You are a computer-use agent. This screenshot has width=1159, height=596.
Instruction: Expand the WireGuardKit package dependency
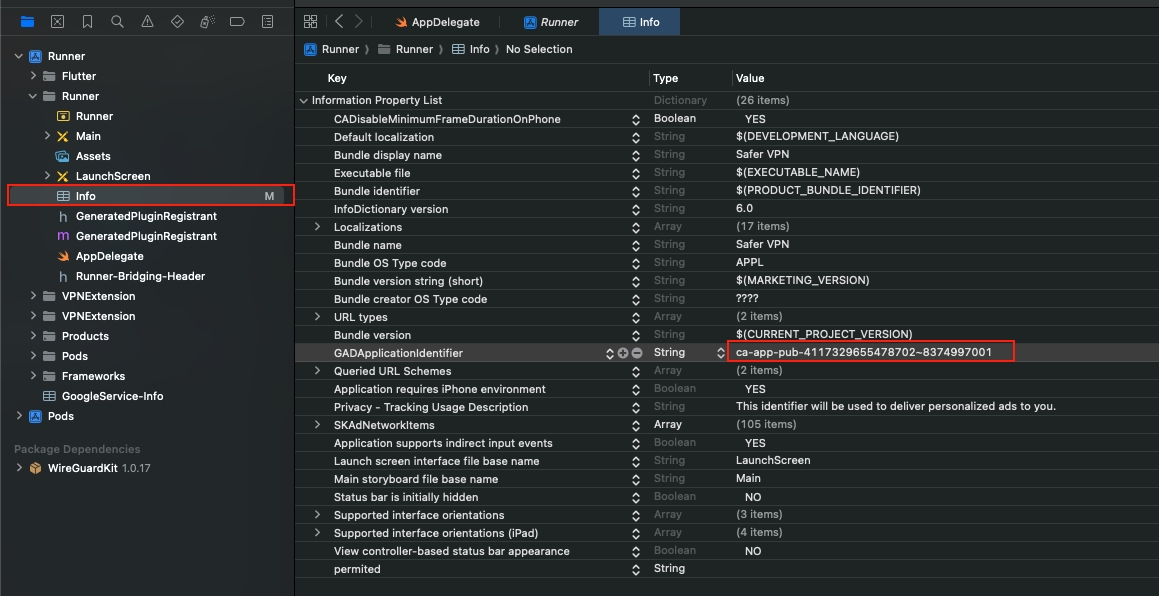(19, 468)
